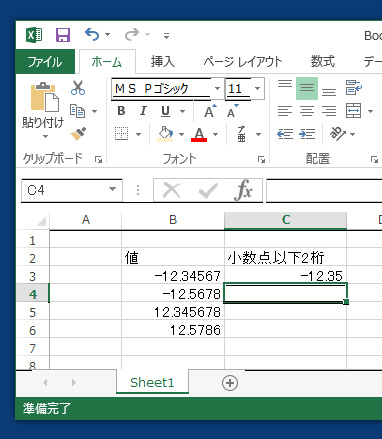Decrease indent of cell text
Image resolution: width=382 pixels, height=439 pixels.
(285, 134)
